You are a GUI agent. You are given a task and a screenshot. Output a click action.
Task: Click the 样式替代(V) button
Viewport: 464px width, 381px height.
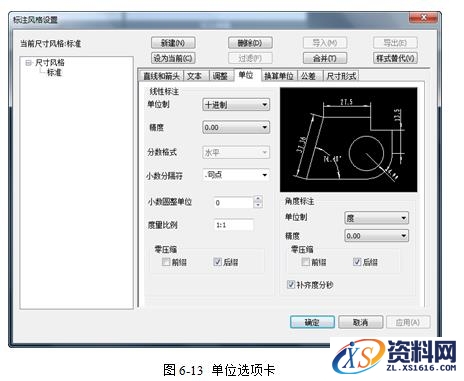[x=395, y=58]
